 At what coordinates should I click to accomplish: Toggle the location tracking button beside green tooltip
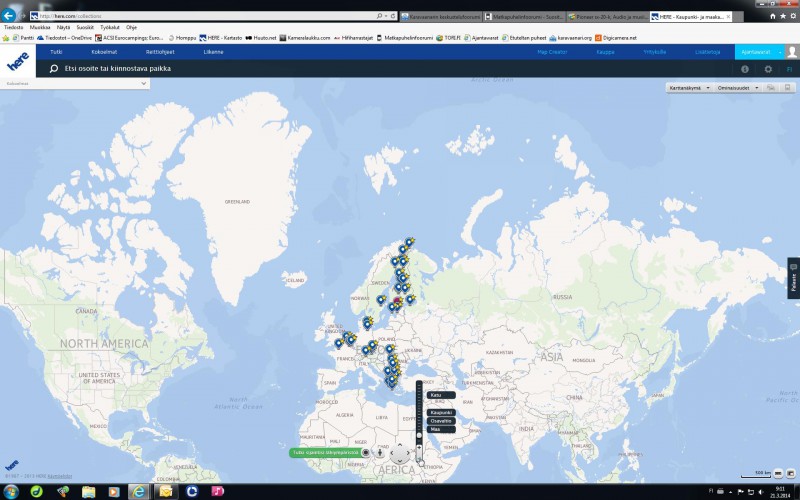pyautogui.click(x=366, y=453)
